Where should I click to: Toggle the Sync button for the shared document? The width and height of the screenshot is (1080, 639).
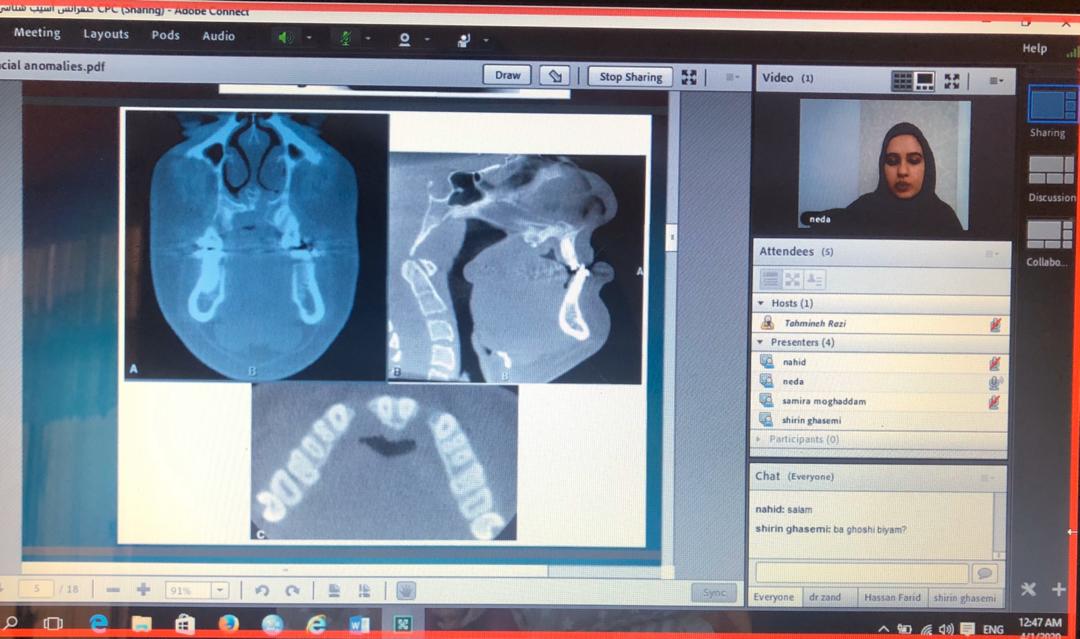713,593
